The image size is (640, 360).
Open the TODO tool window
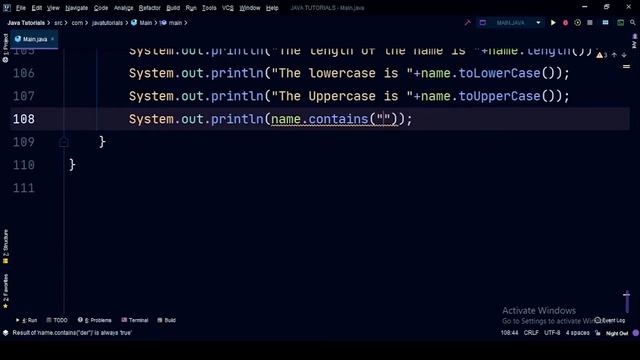57,320
